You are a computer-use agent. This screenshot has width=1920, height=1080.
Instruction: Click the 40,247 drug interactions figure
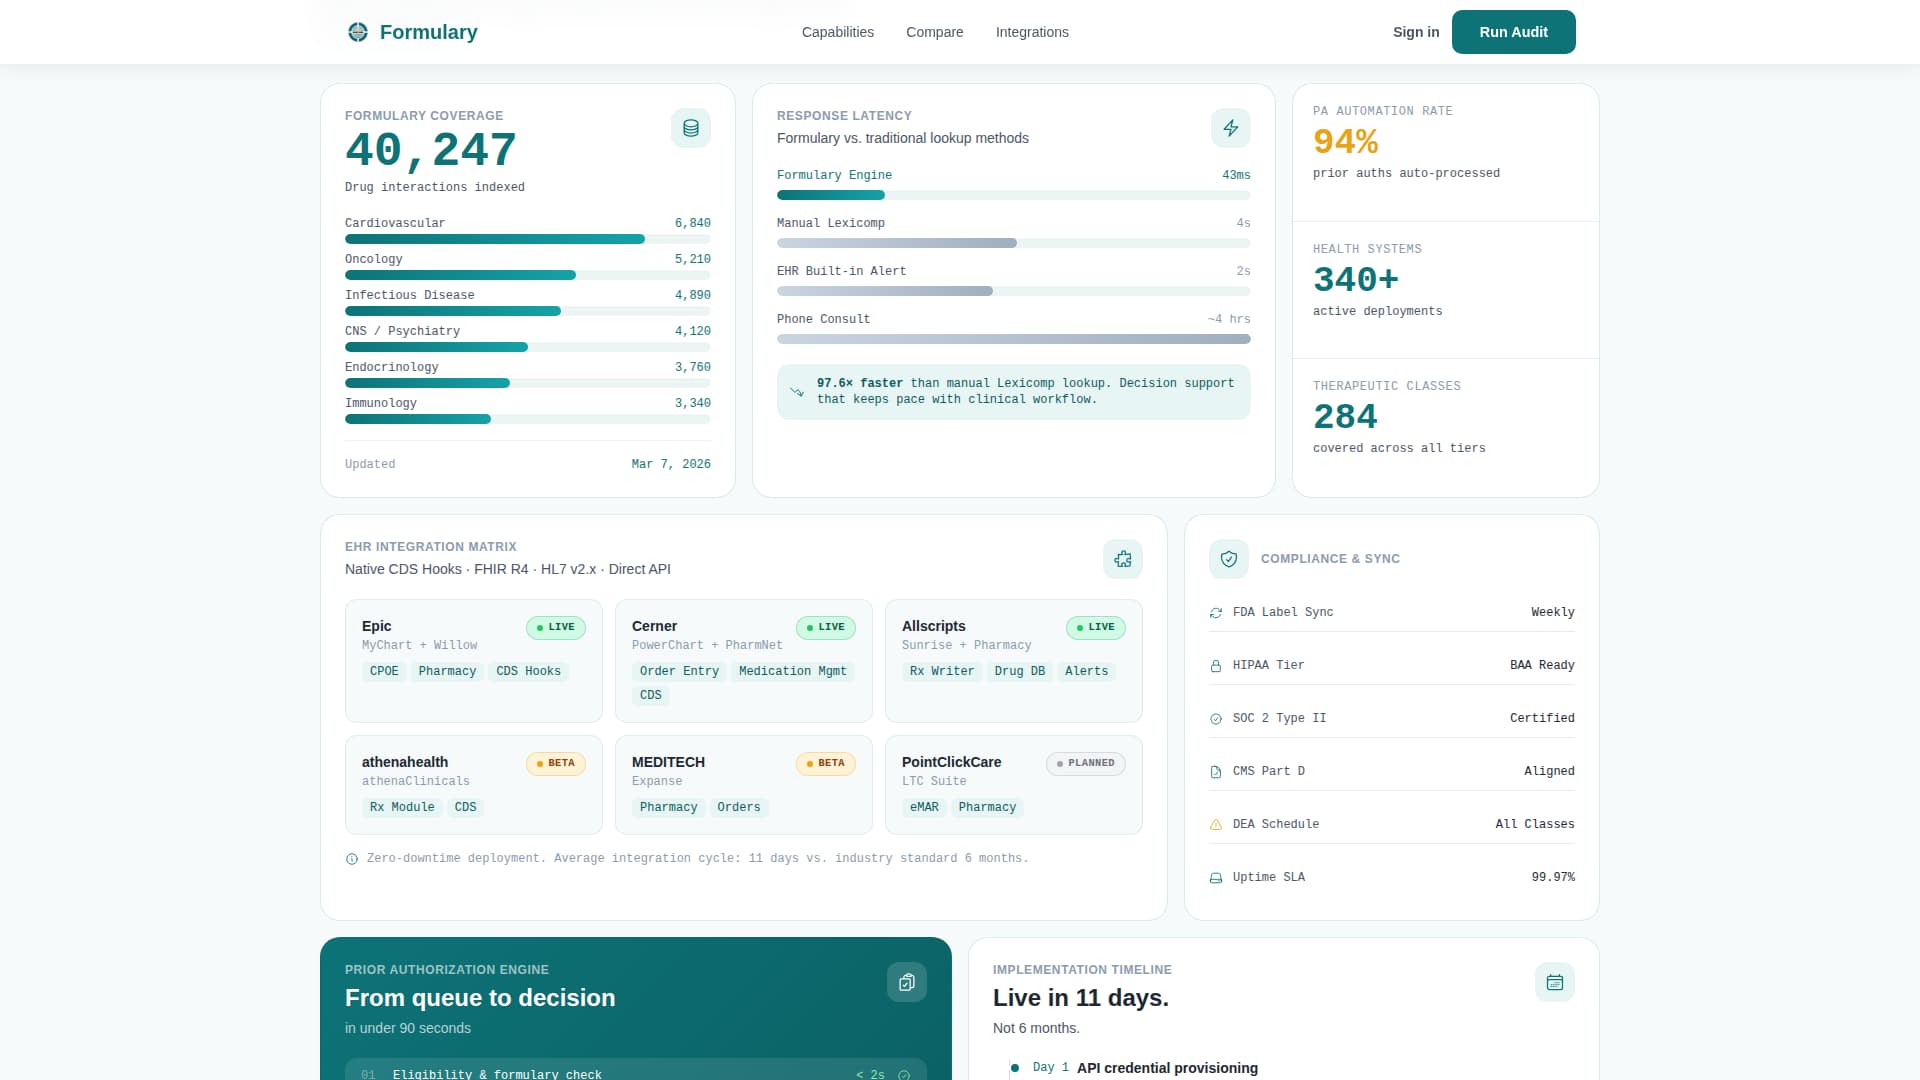coord(431,151)
